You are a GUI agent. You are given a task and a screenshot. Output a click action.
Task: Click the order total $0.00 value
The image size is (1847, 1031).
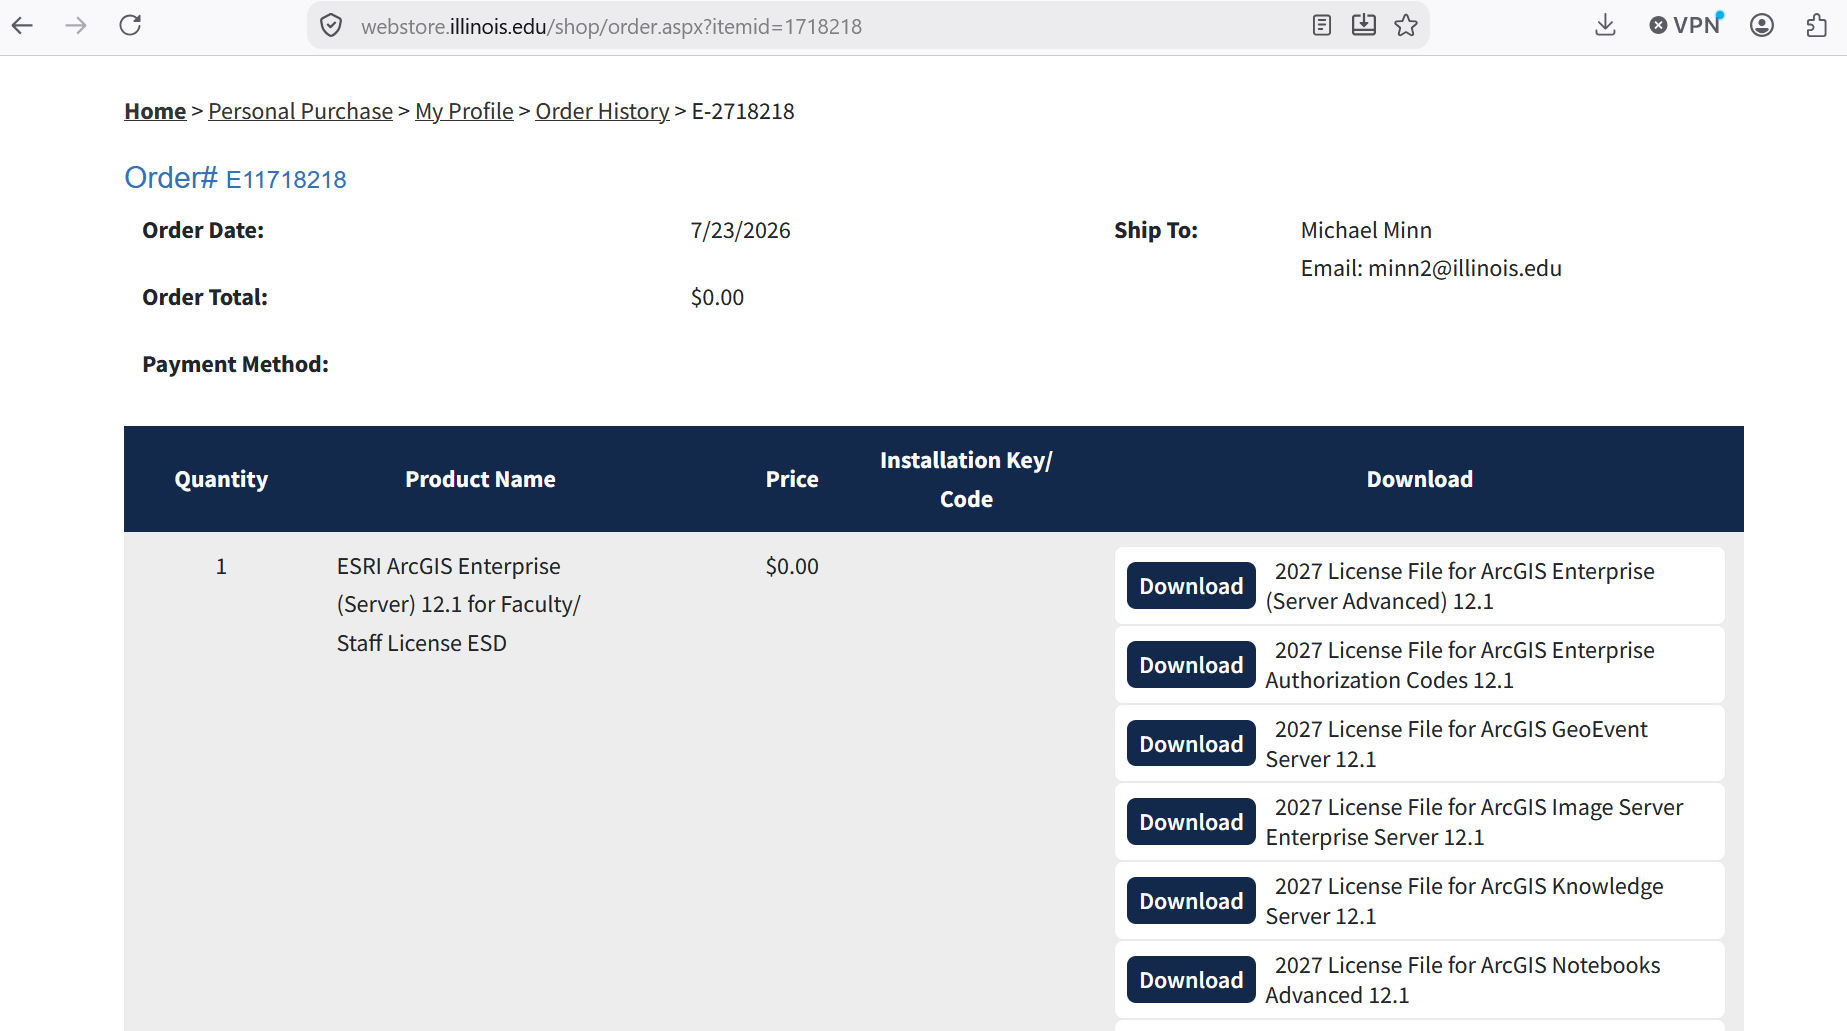[717, 298]
